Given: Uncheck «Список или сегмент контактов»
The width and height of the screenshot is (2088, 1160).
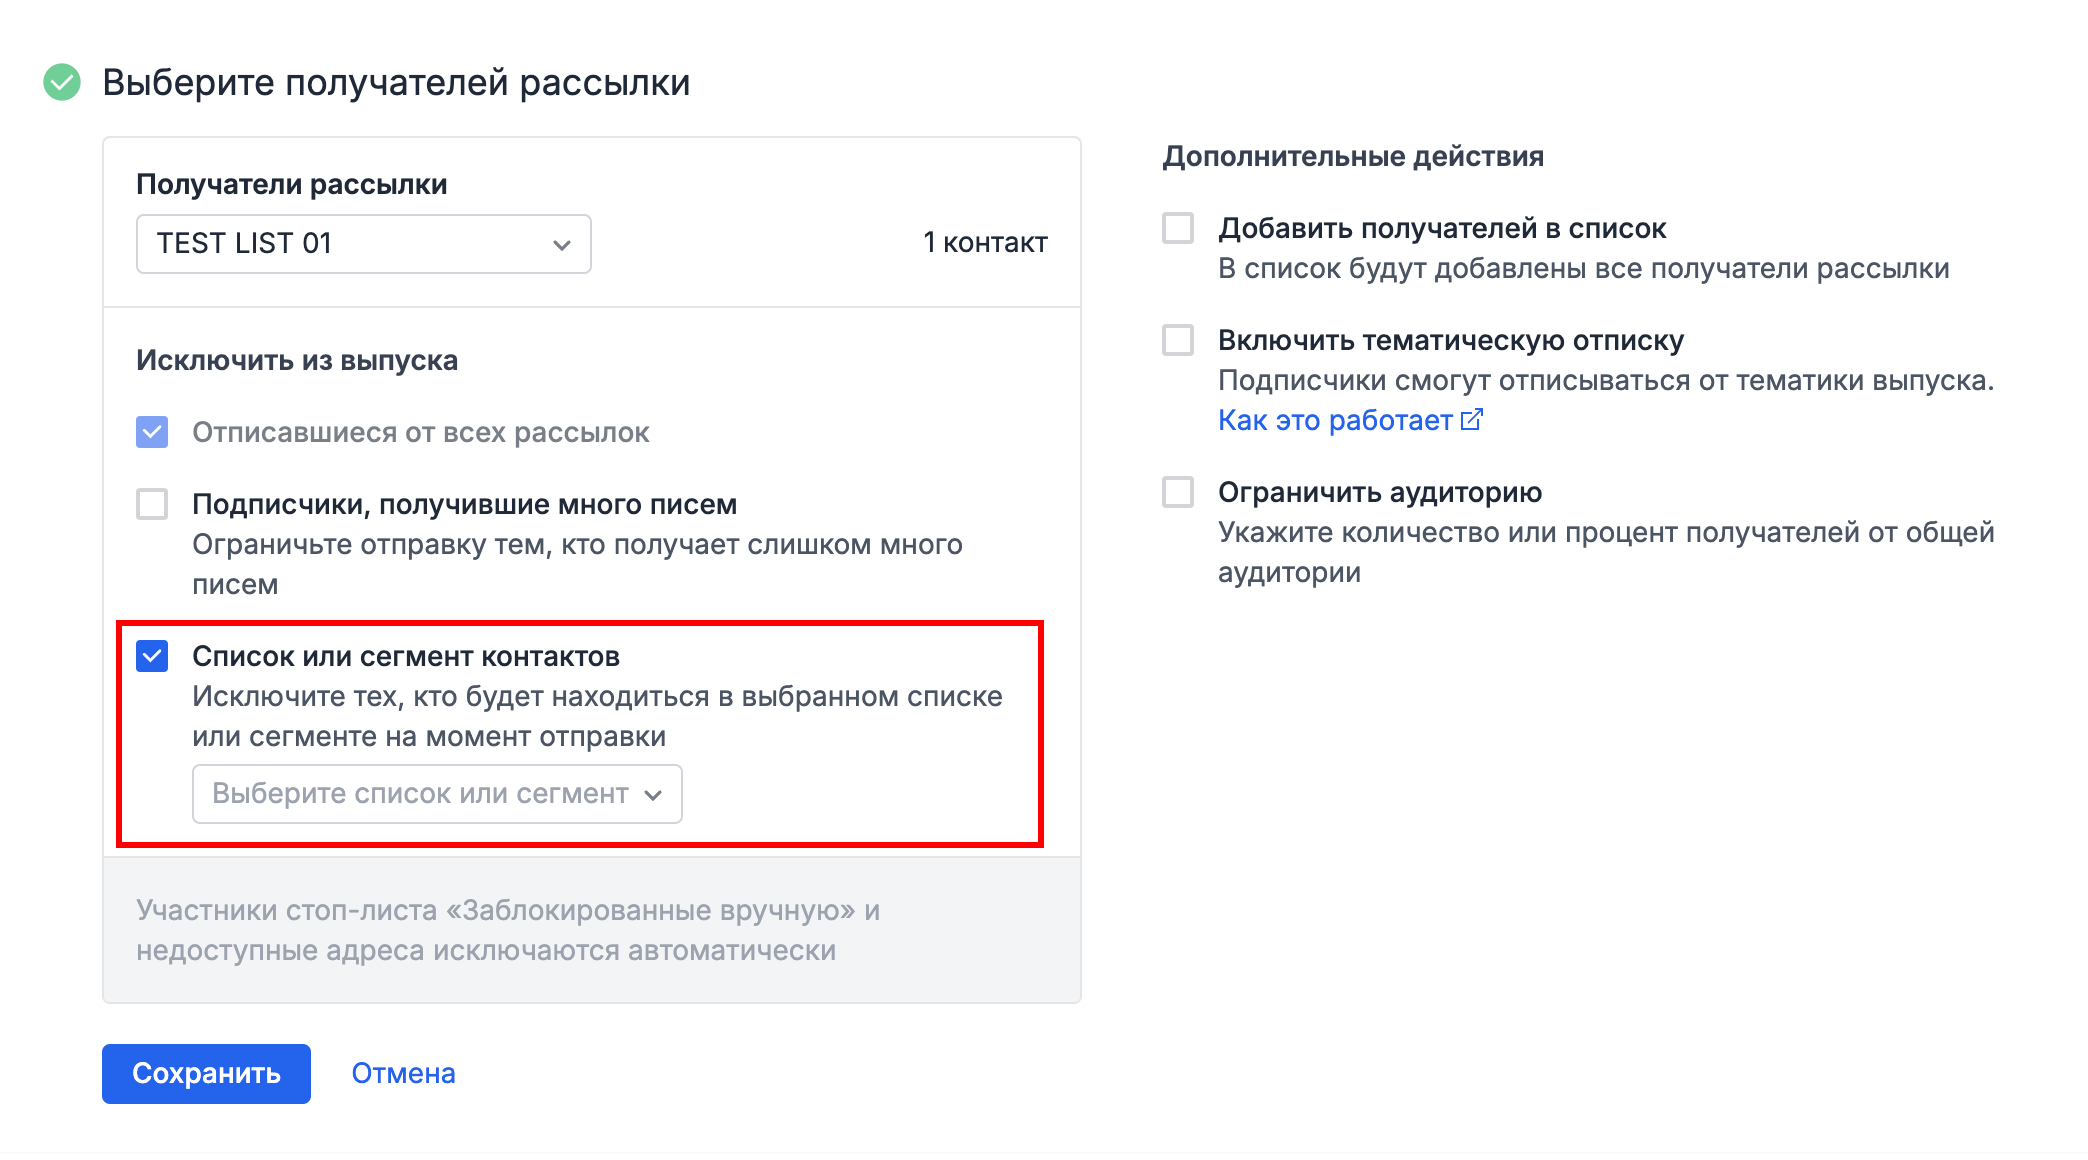Looking at the screenshot, I should tap(151, 657).
